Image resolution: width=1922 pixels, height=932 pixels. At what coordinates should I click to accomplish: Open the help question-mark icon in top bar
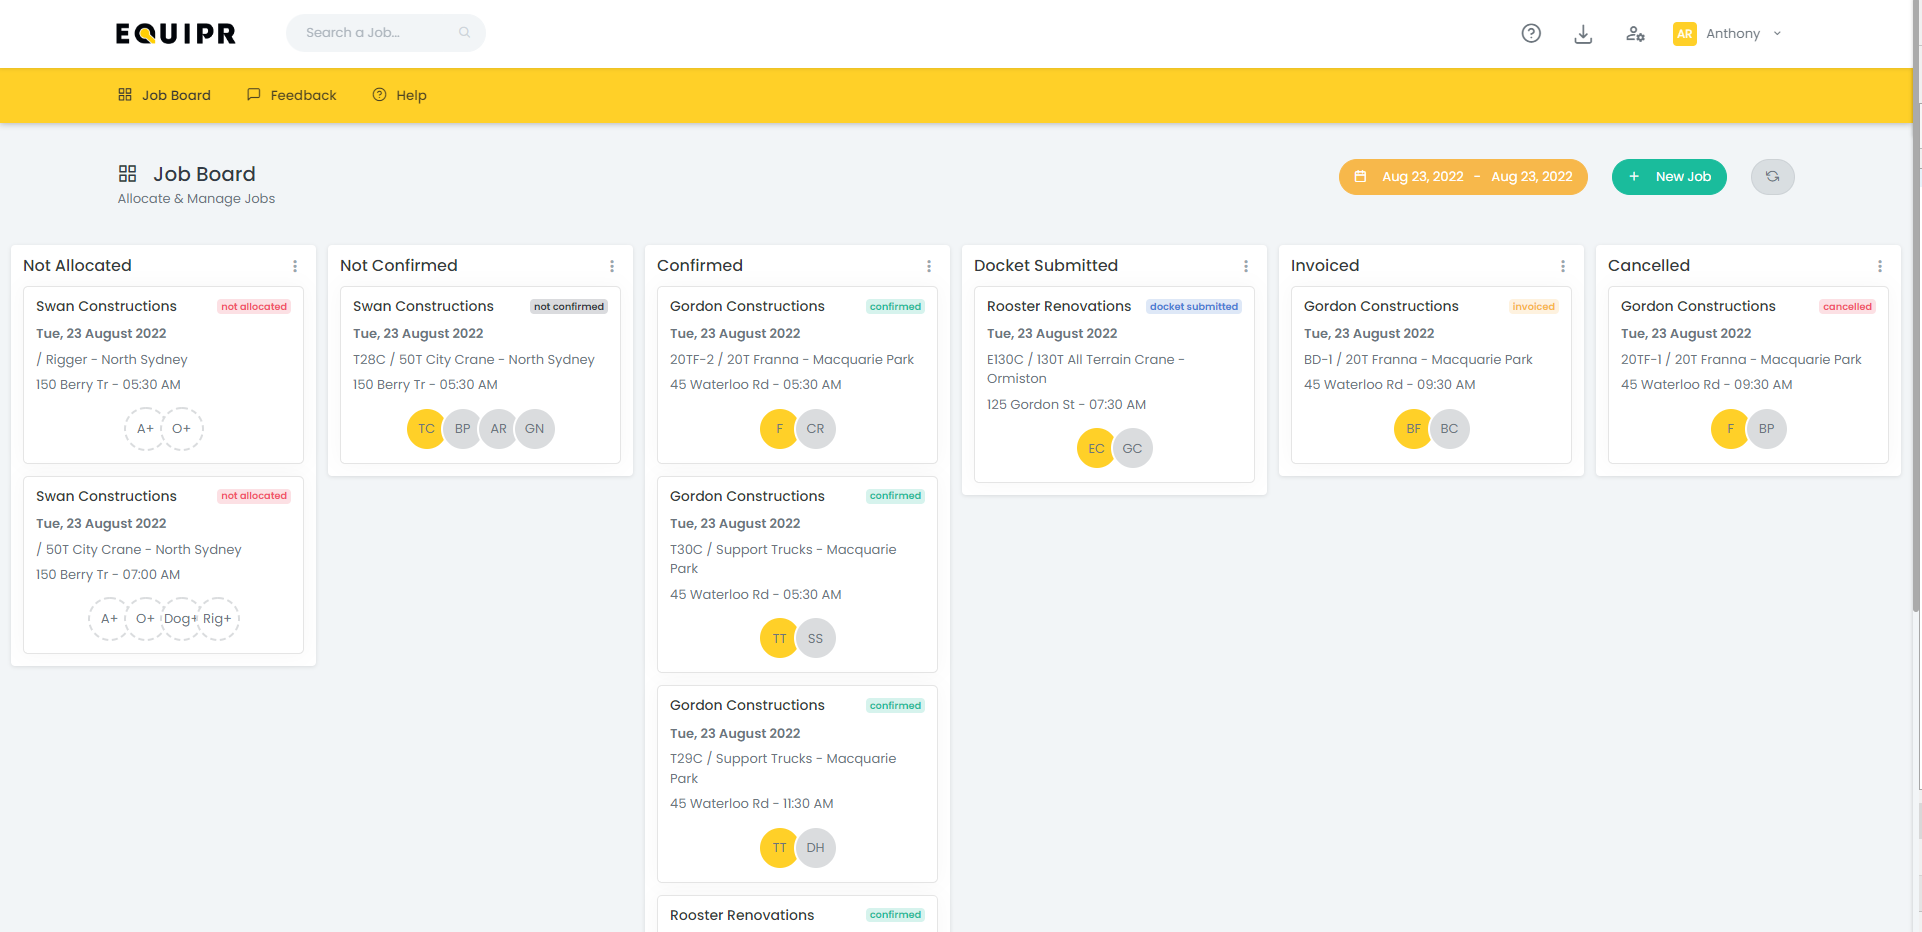pos(1531,33)
